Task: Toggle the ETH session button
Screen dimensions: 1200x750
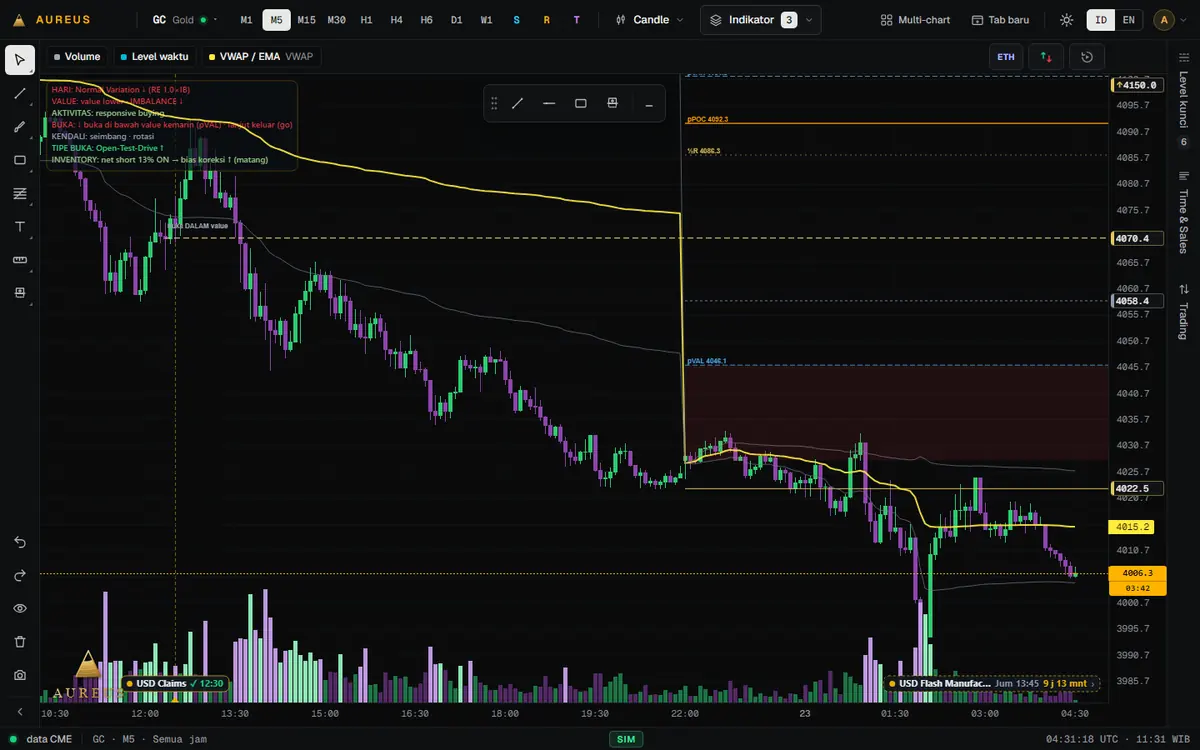Action: pos(1006,57)
